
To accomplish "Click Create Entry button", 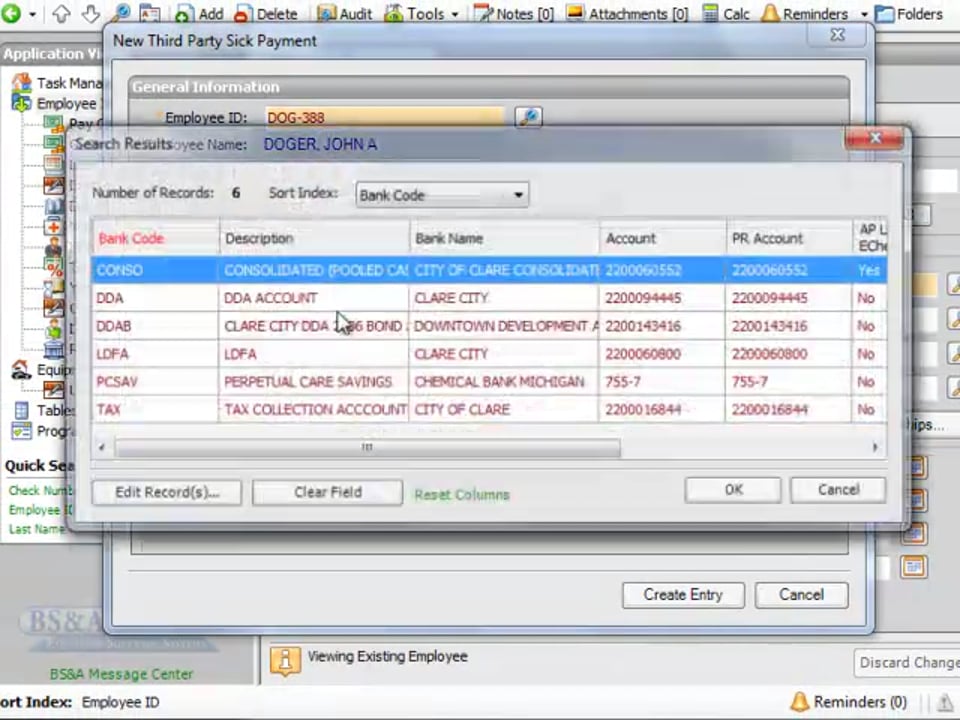I will tap(682, 594).
